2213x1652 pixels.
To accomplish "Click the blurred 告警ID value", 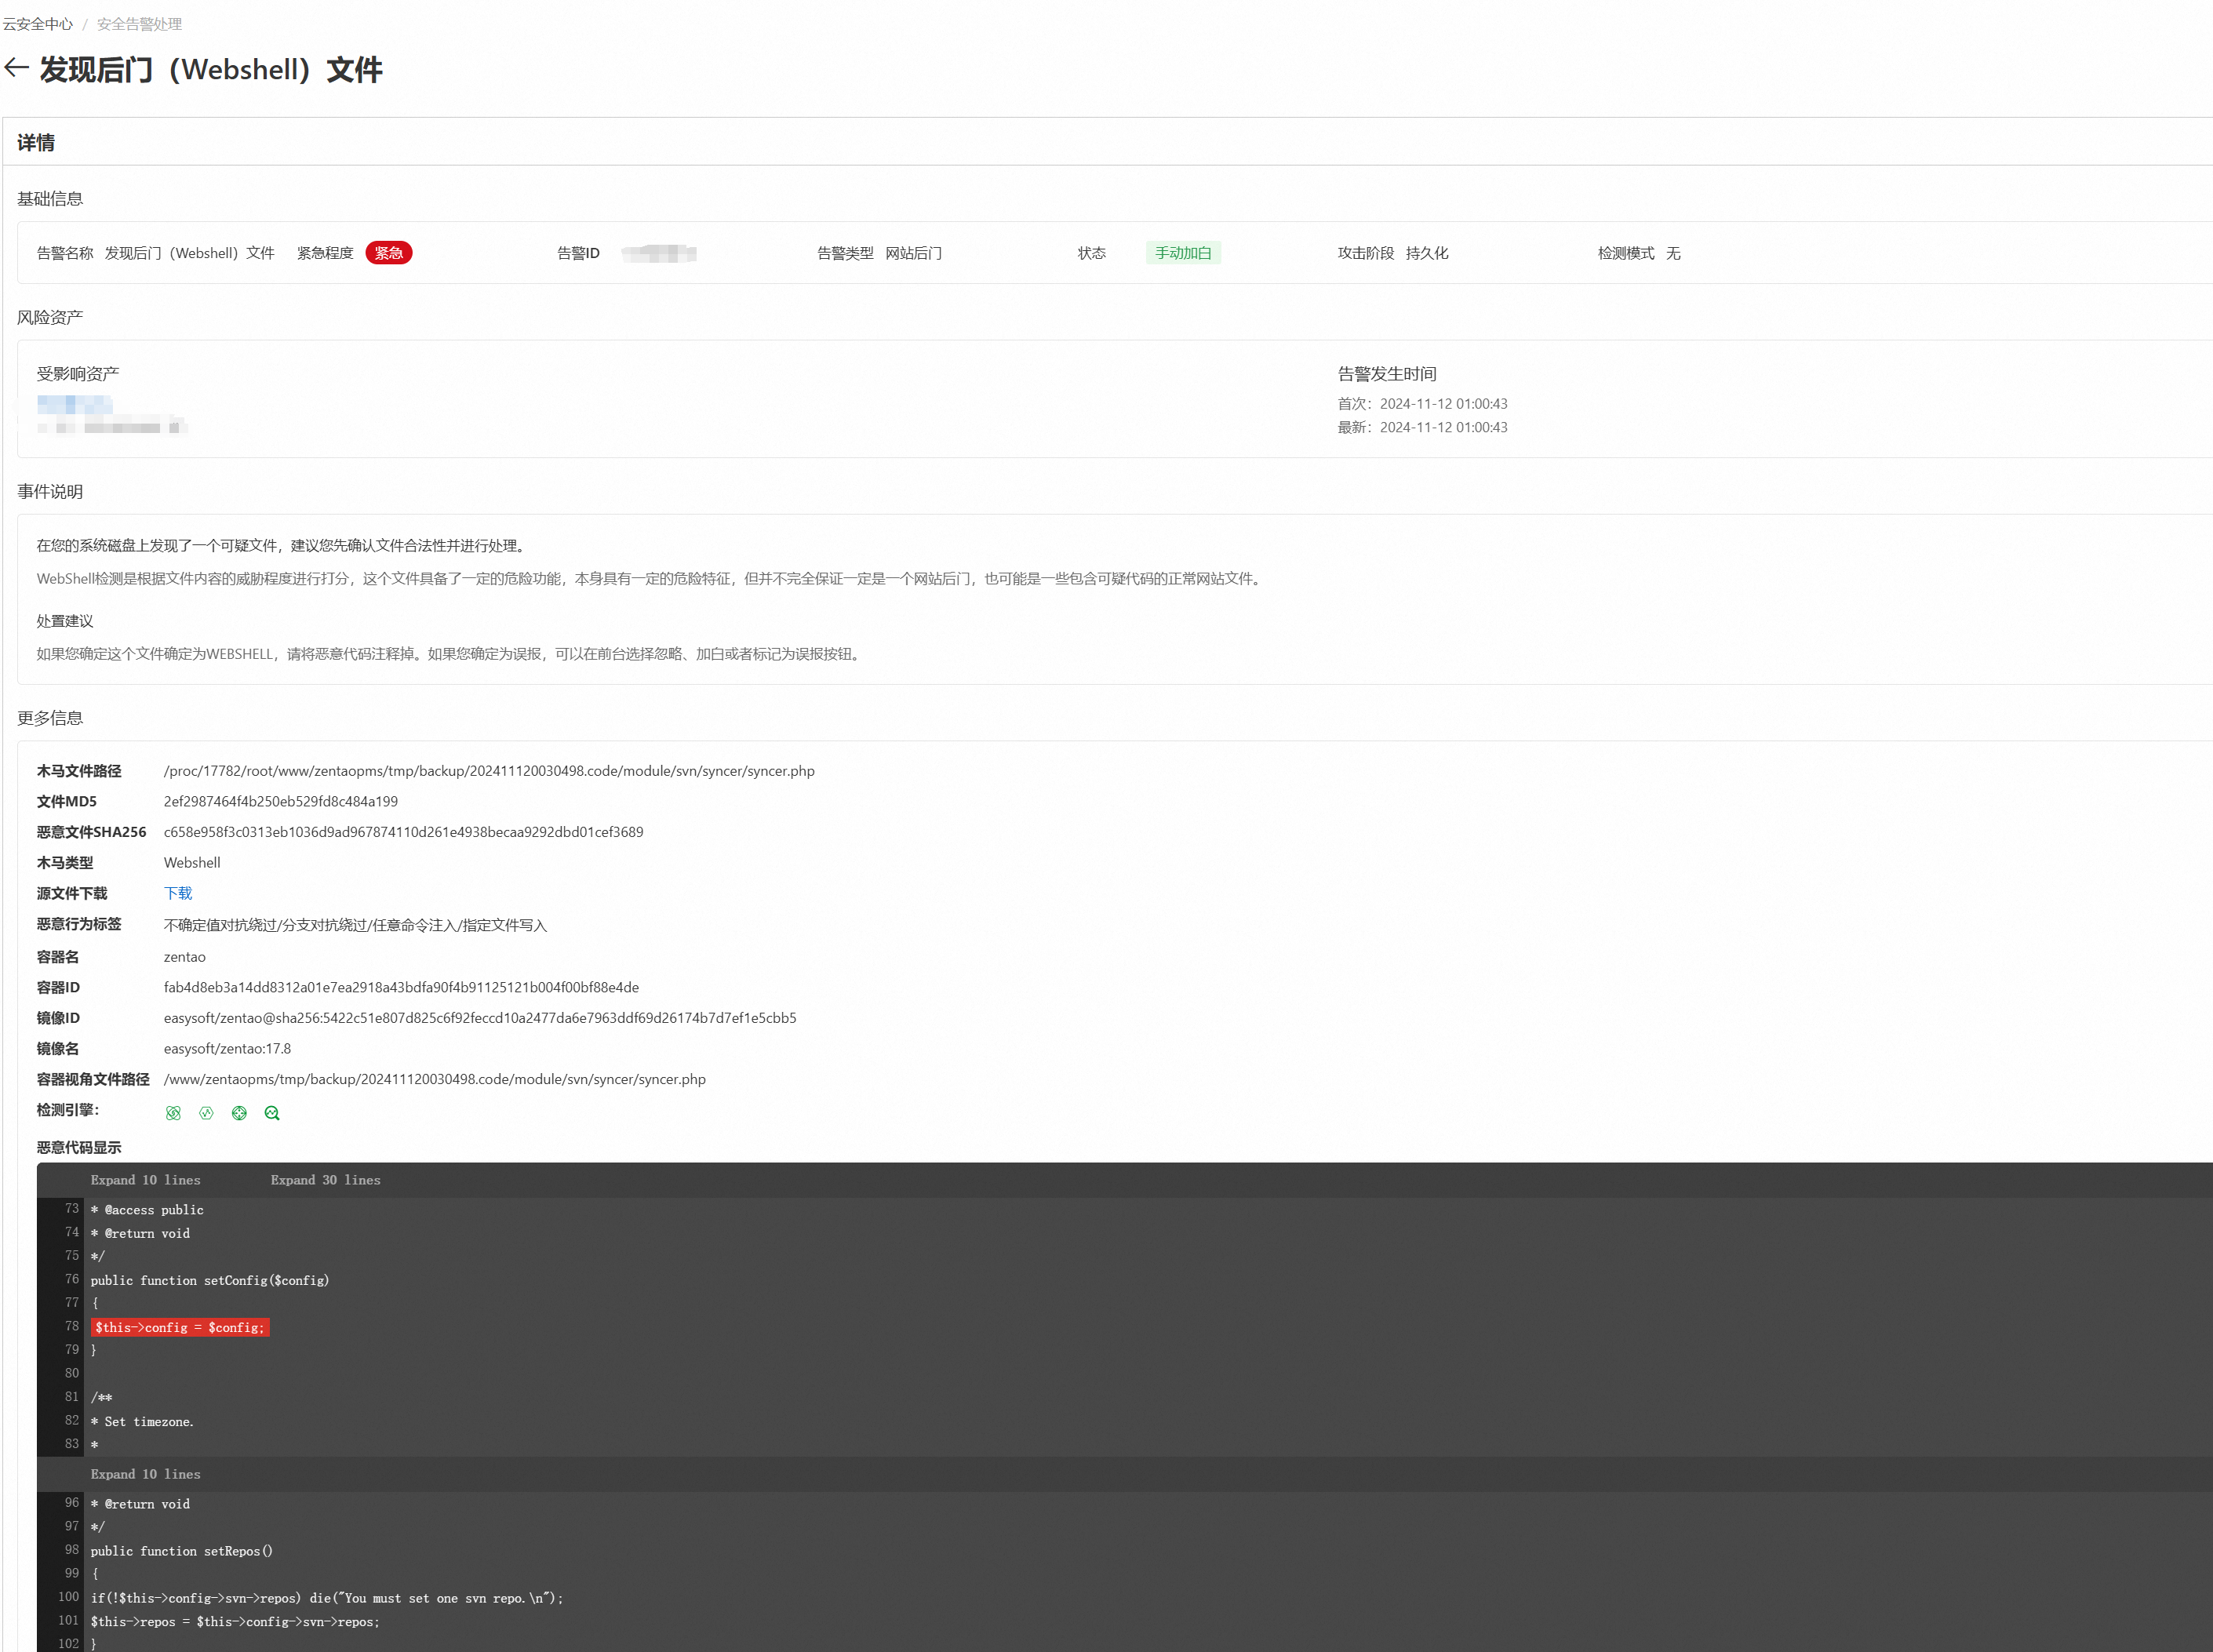I will 659,253.
